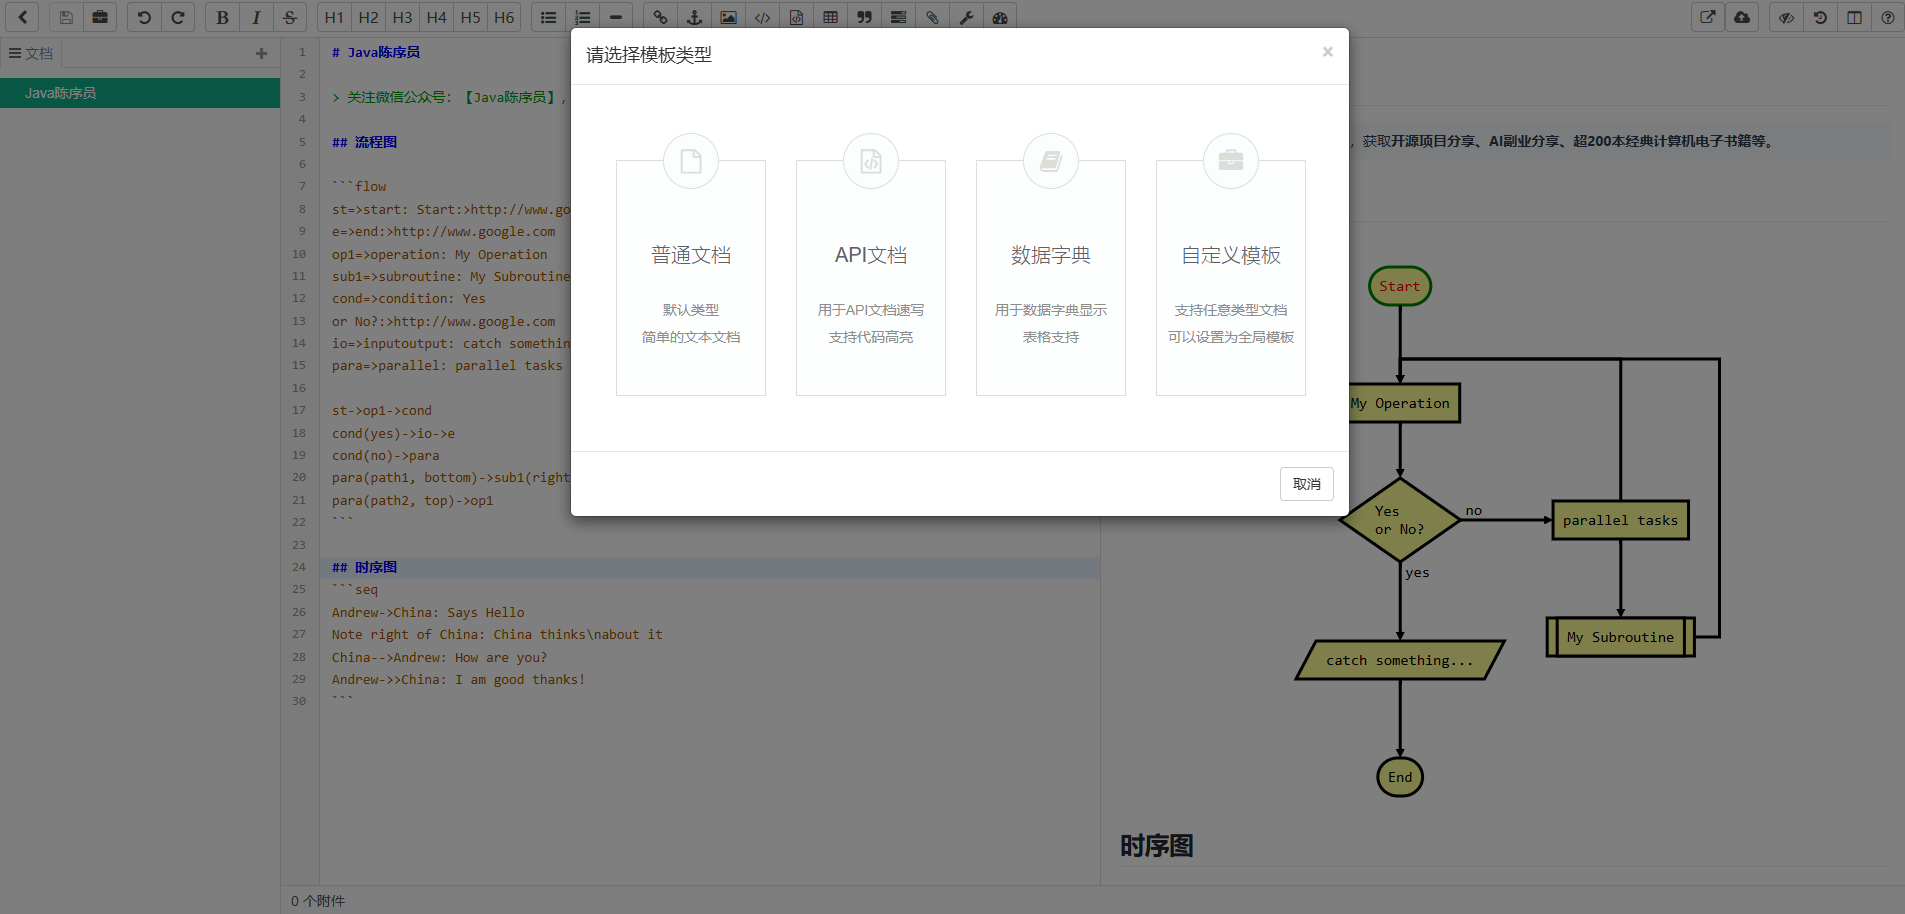
Task: Choose the API文档 template card
Action: point(871,277)
